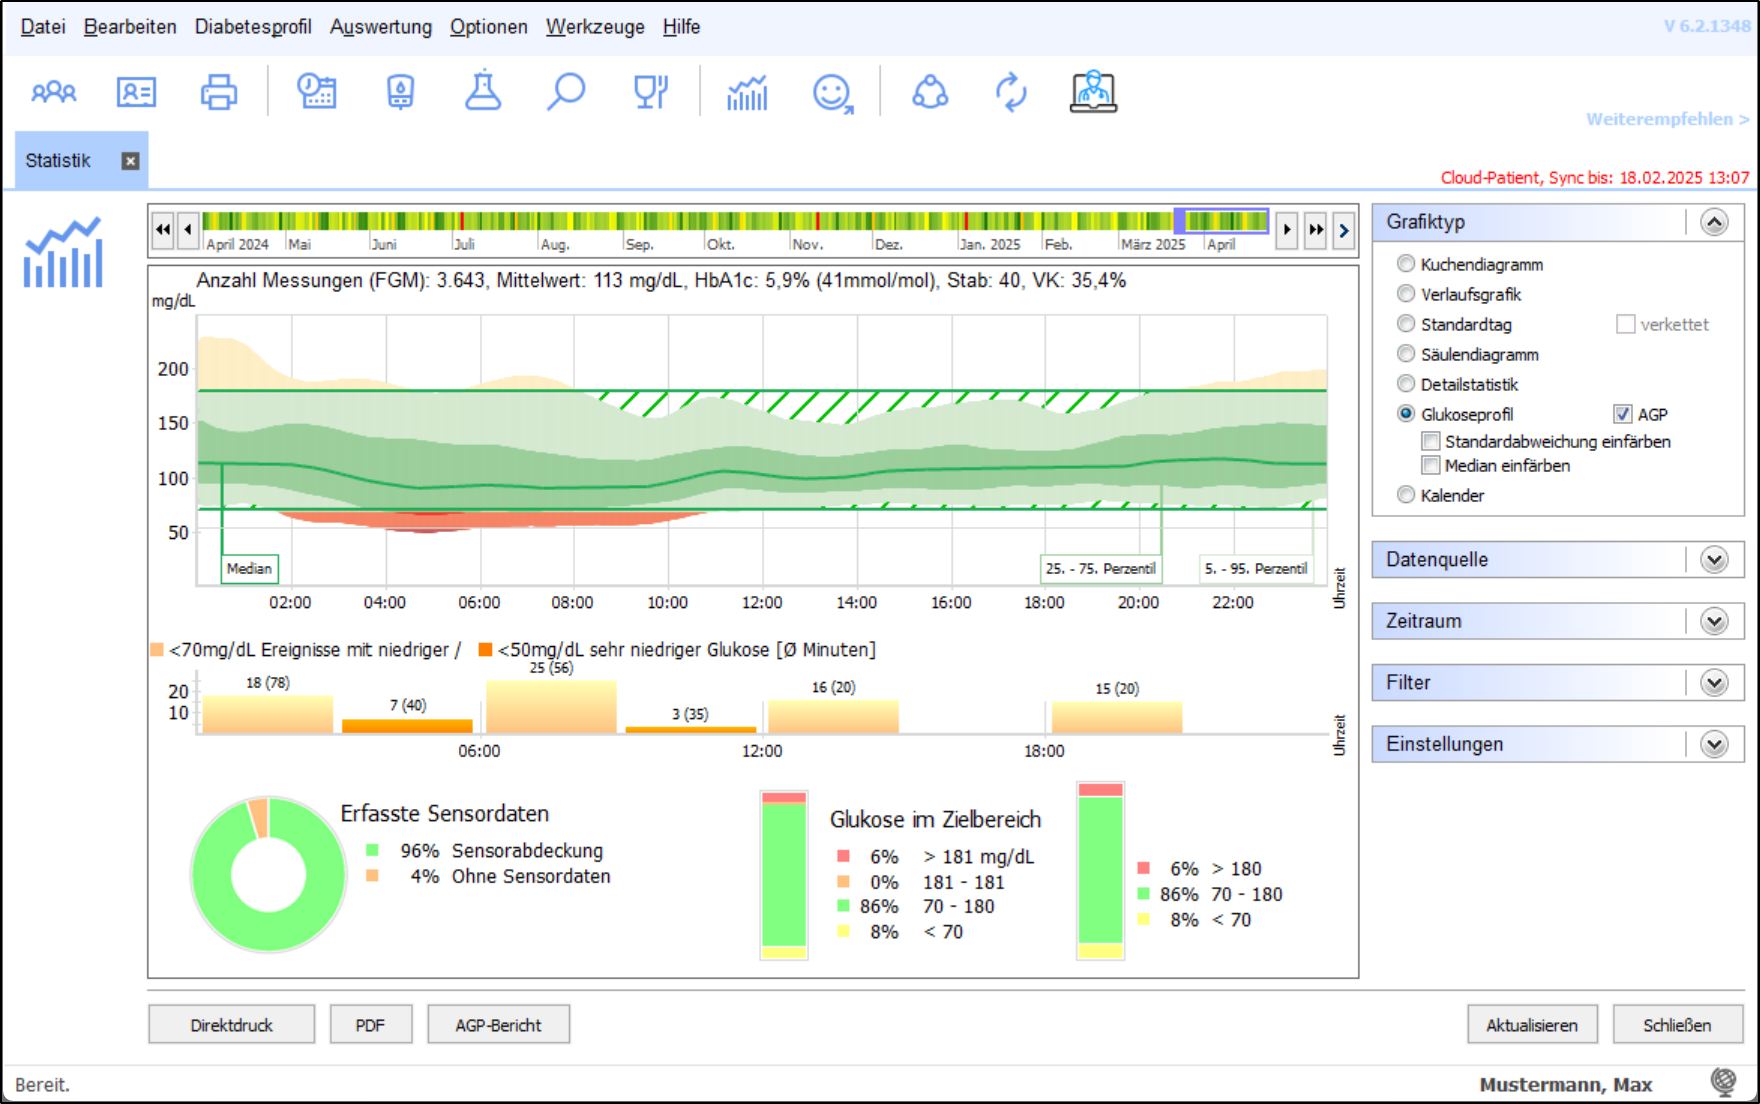Expand the Datenquelle panel

pyautogui.click(x=1714, y=560)
